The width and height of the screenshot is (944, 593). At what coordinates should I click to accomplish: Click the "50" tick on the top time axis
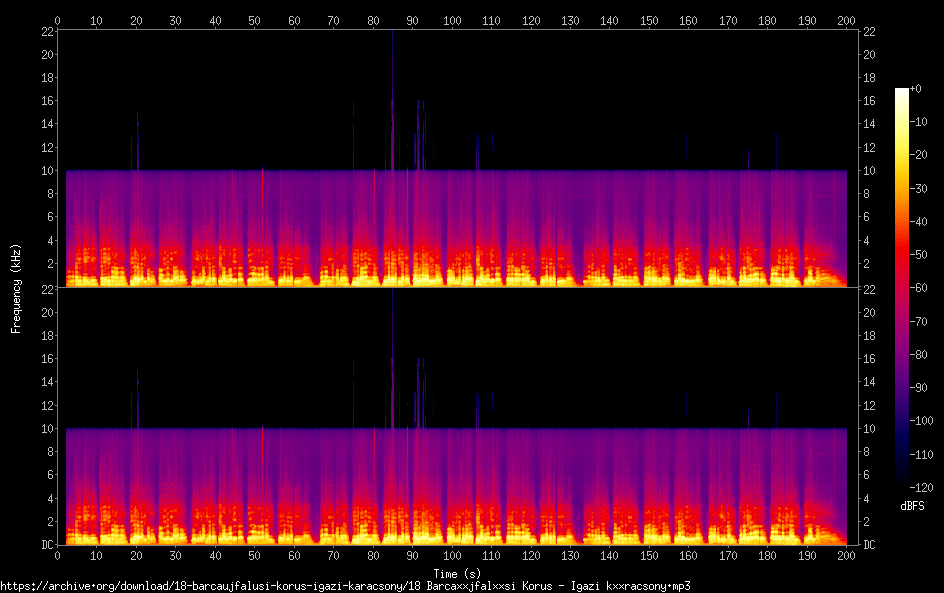[x=255, y=20]
